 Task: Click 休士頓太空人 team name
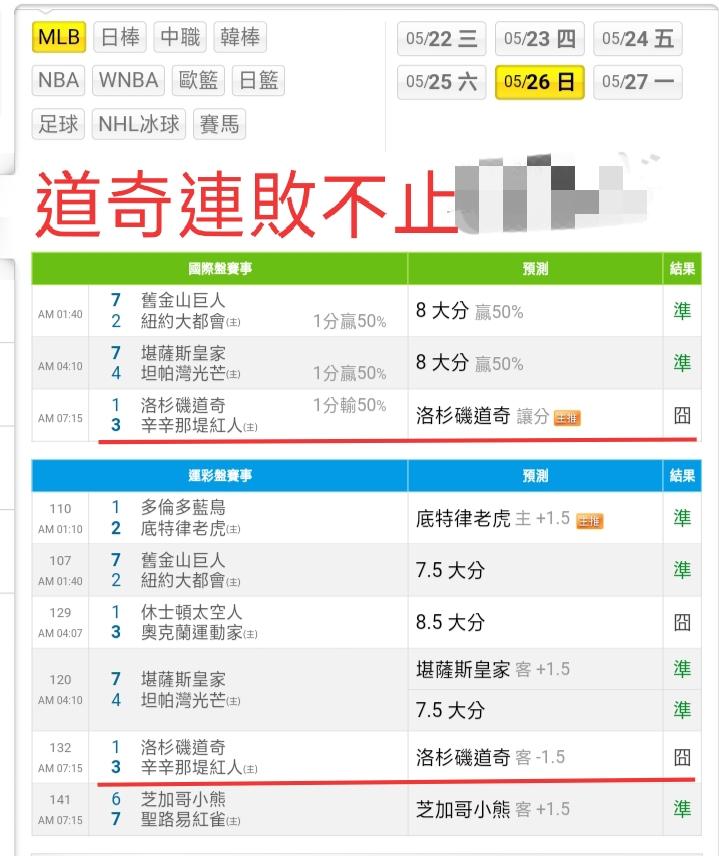tap(191, 611)
